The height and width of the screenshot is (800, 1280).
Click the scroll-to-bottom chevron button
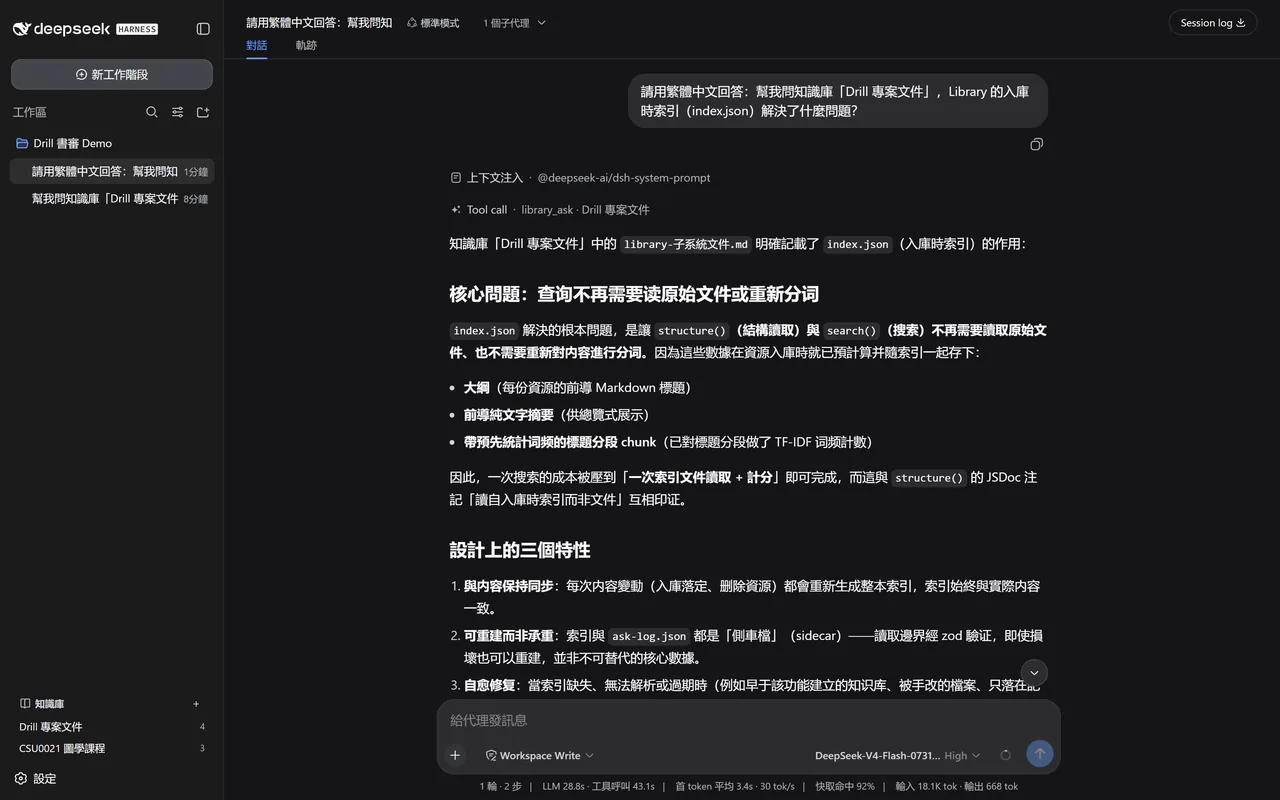coord(1034,673)
